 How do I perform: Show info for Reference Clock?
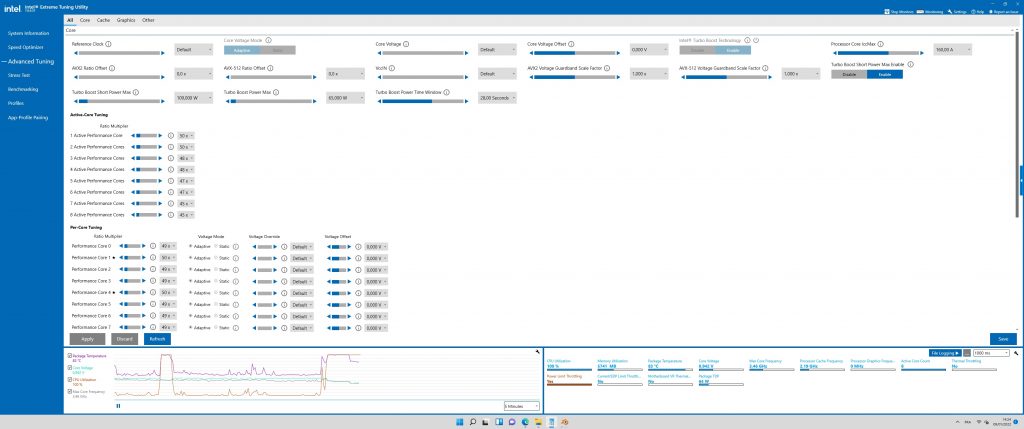tap(108, 44)
